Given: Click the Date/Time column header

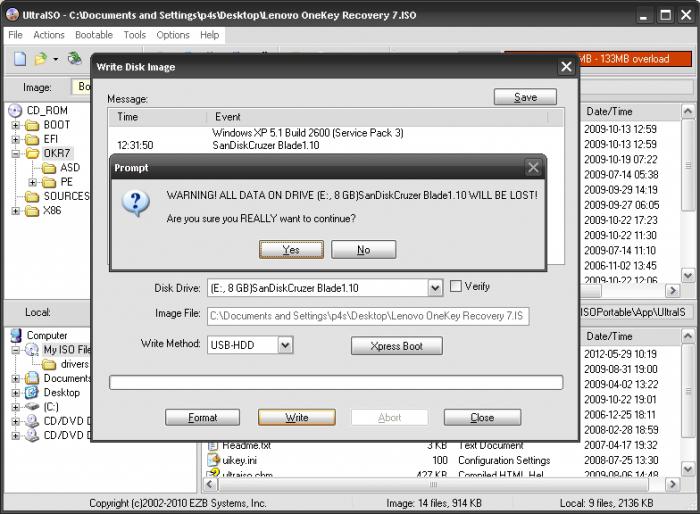Looking at the screenshot, I should (x=630, y=112).
